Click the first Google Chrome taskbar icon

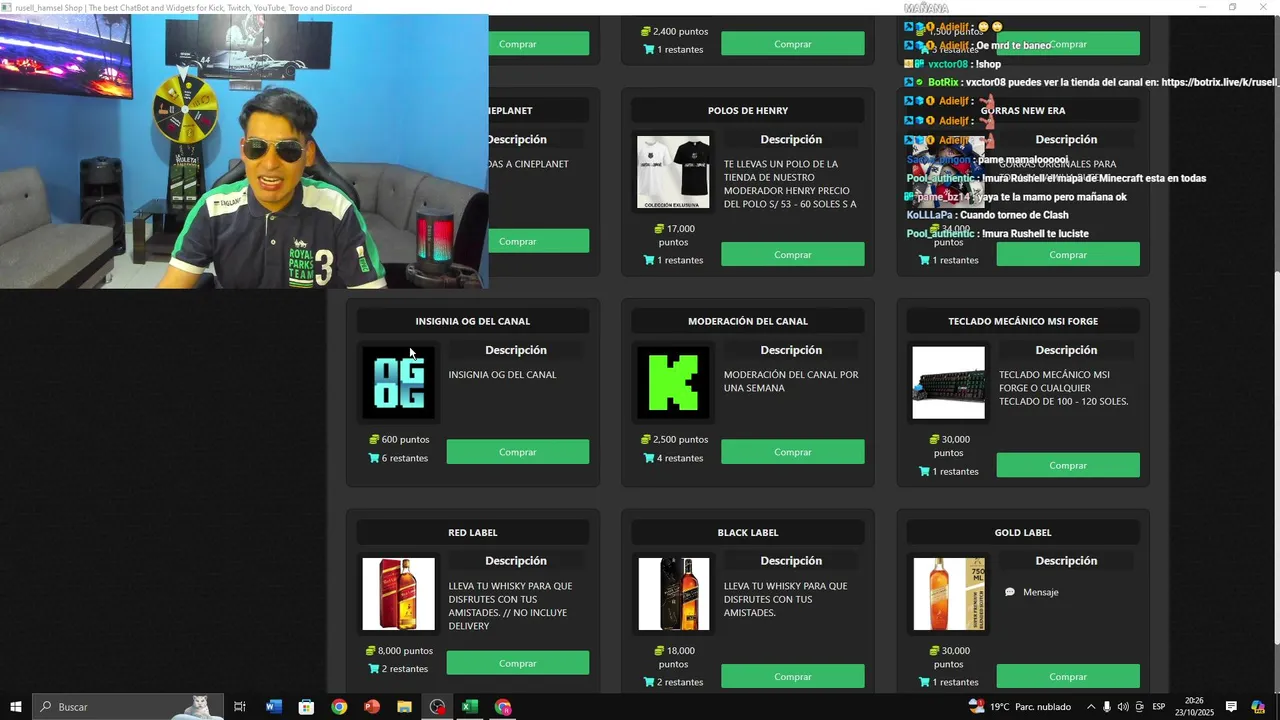click(x=339, y=707)
